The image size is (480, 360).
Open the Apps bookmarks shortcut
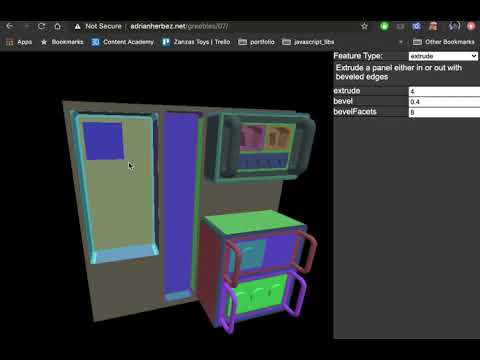coord(19,42)
